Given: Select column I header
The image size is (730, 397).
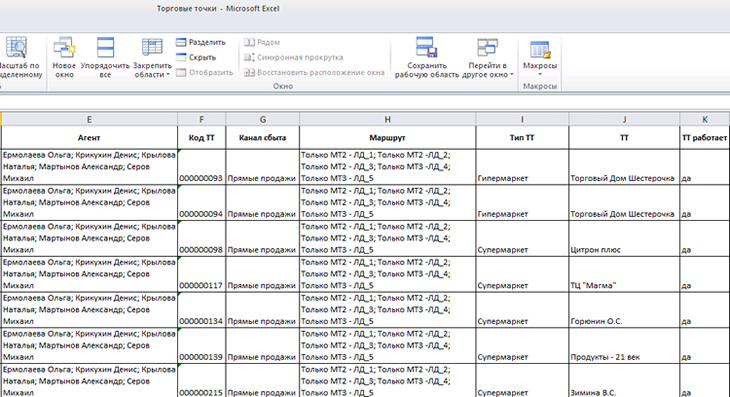Looking at the screenshot, I should (x=522, y=120).
